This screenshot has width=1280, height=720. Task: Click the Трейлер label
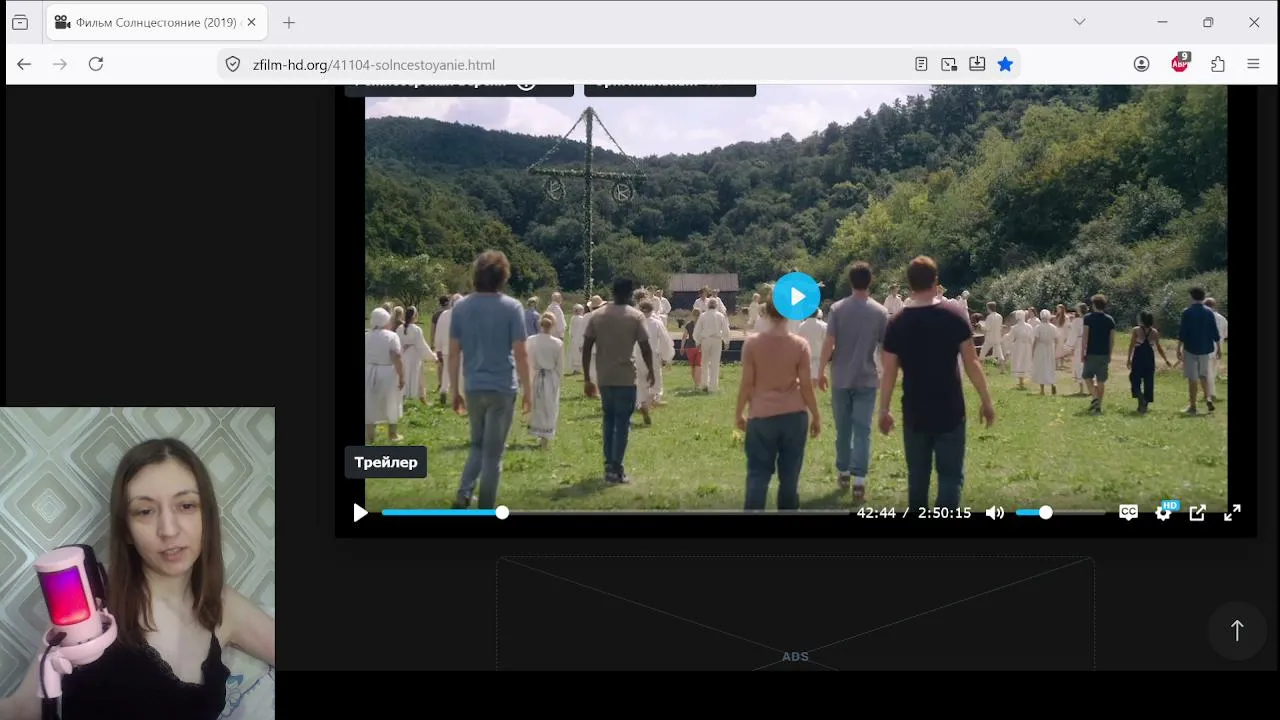(386, 462)
